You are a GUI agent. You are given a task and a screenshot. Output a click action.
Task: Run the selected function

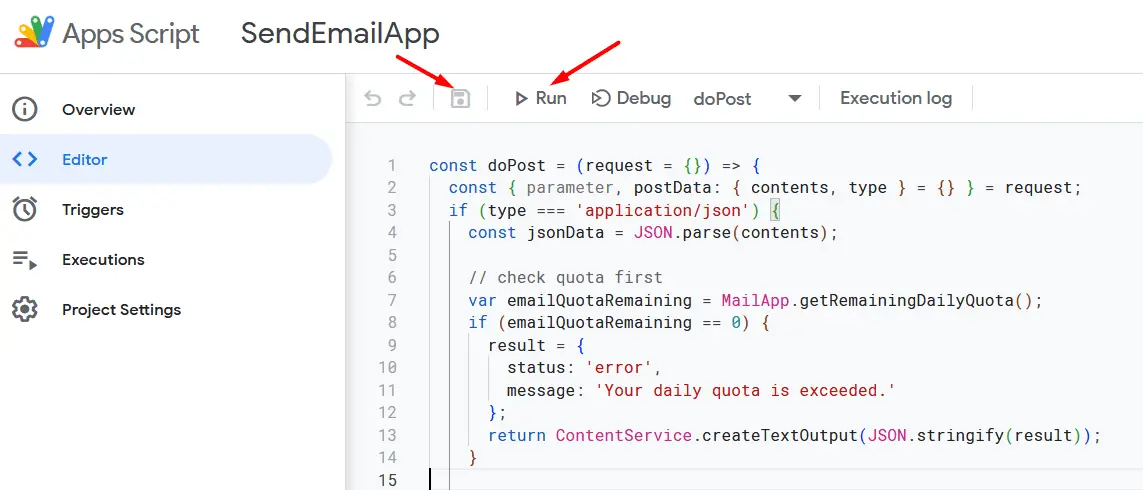pyautogui.click(x=540, y=98)
